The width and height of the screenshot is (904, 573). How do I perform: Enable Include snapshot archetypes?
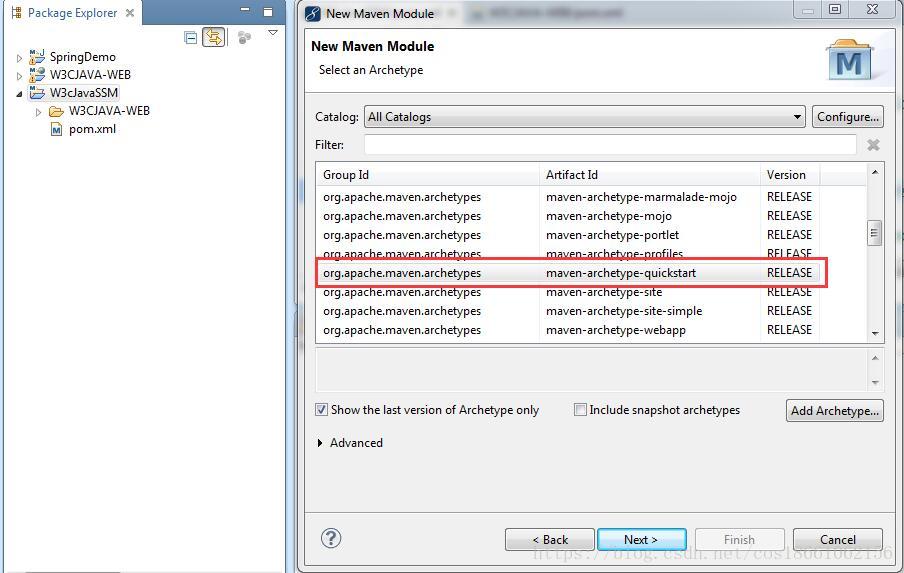point(580,410)
